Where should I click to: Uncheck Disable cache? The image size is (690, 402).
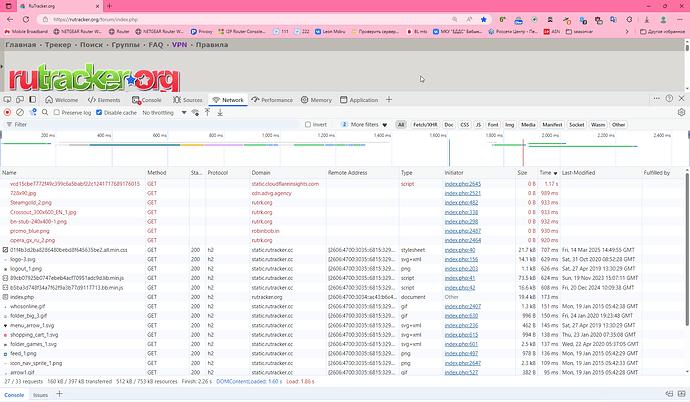99,113
